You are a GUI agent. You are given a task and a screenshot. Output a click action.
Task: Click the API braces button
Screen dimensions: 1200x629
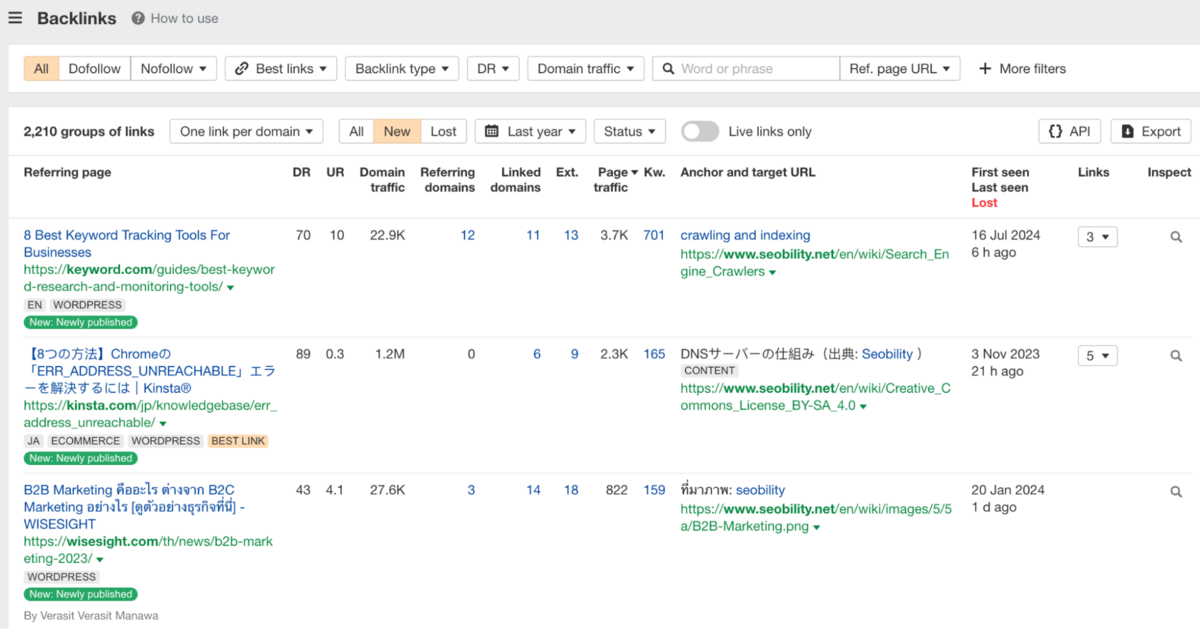tap(1069, 131)
